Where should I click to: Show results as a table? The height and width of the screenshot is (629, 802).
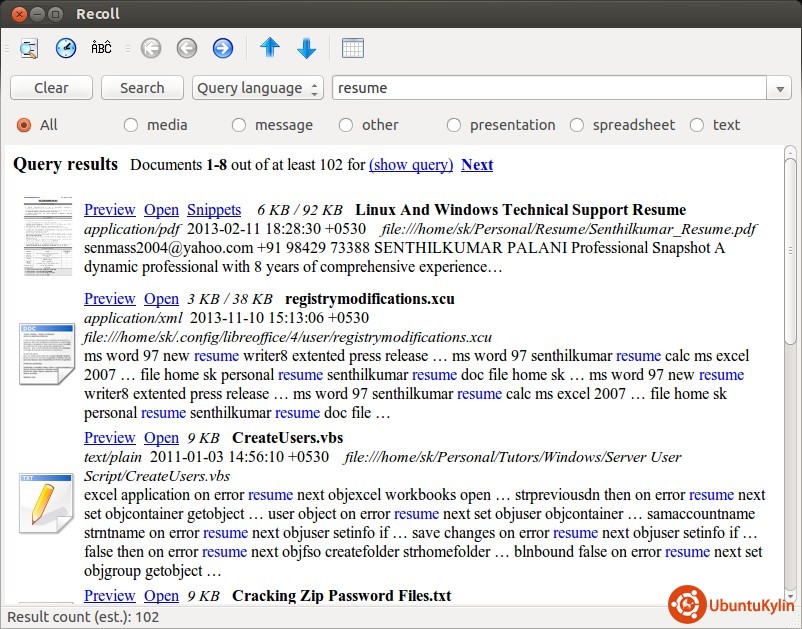coord(352,48)
